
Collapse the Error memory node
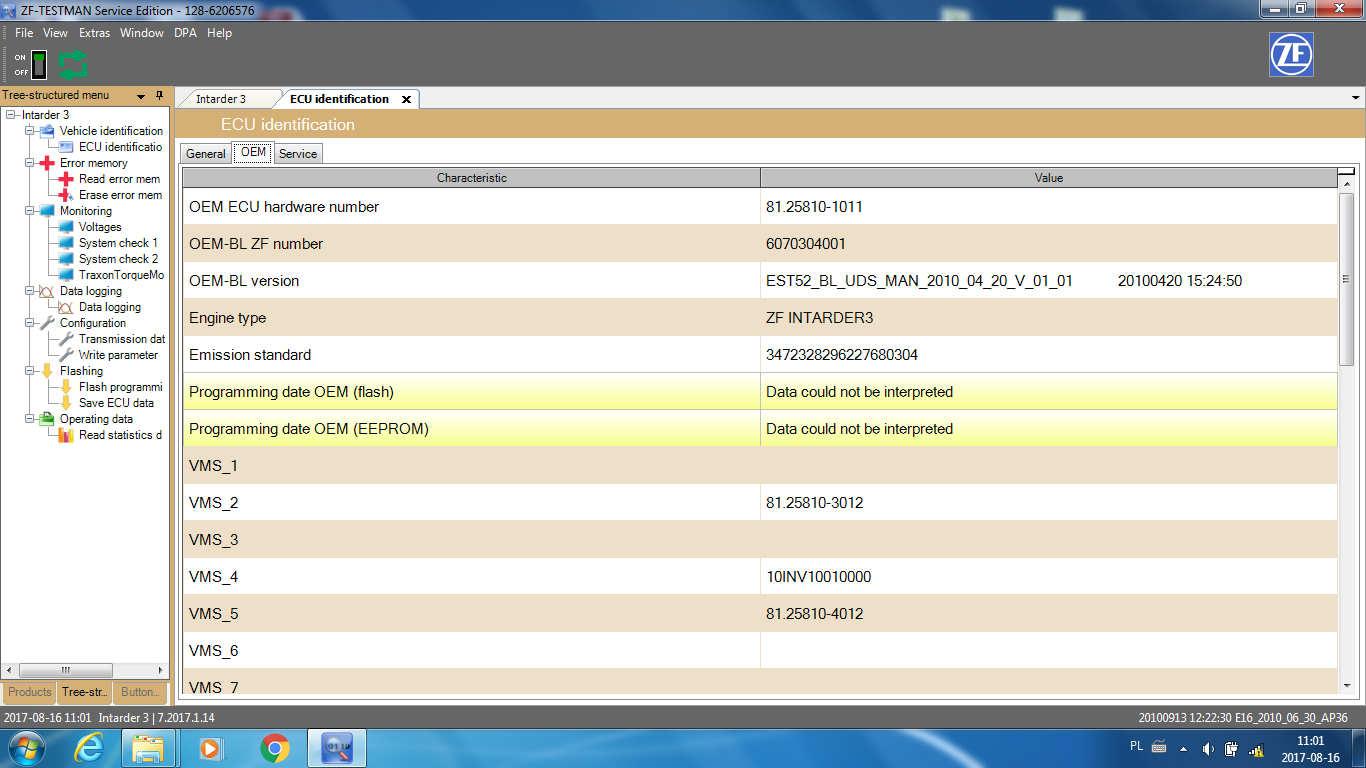tap(29, 163)
